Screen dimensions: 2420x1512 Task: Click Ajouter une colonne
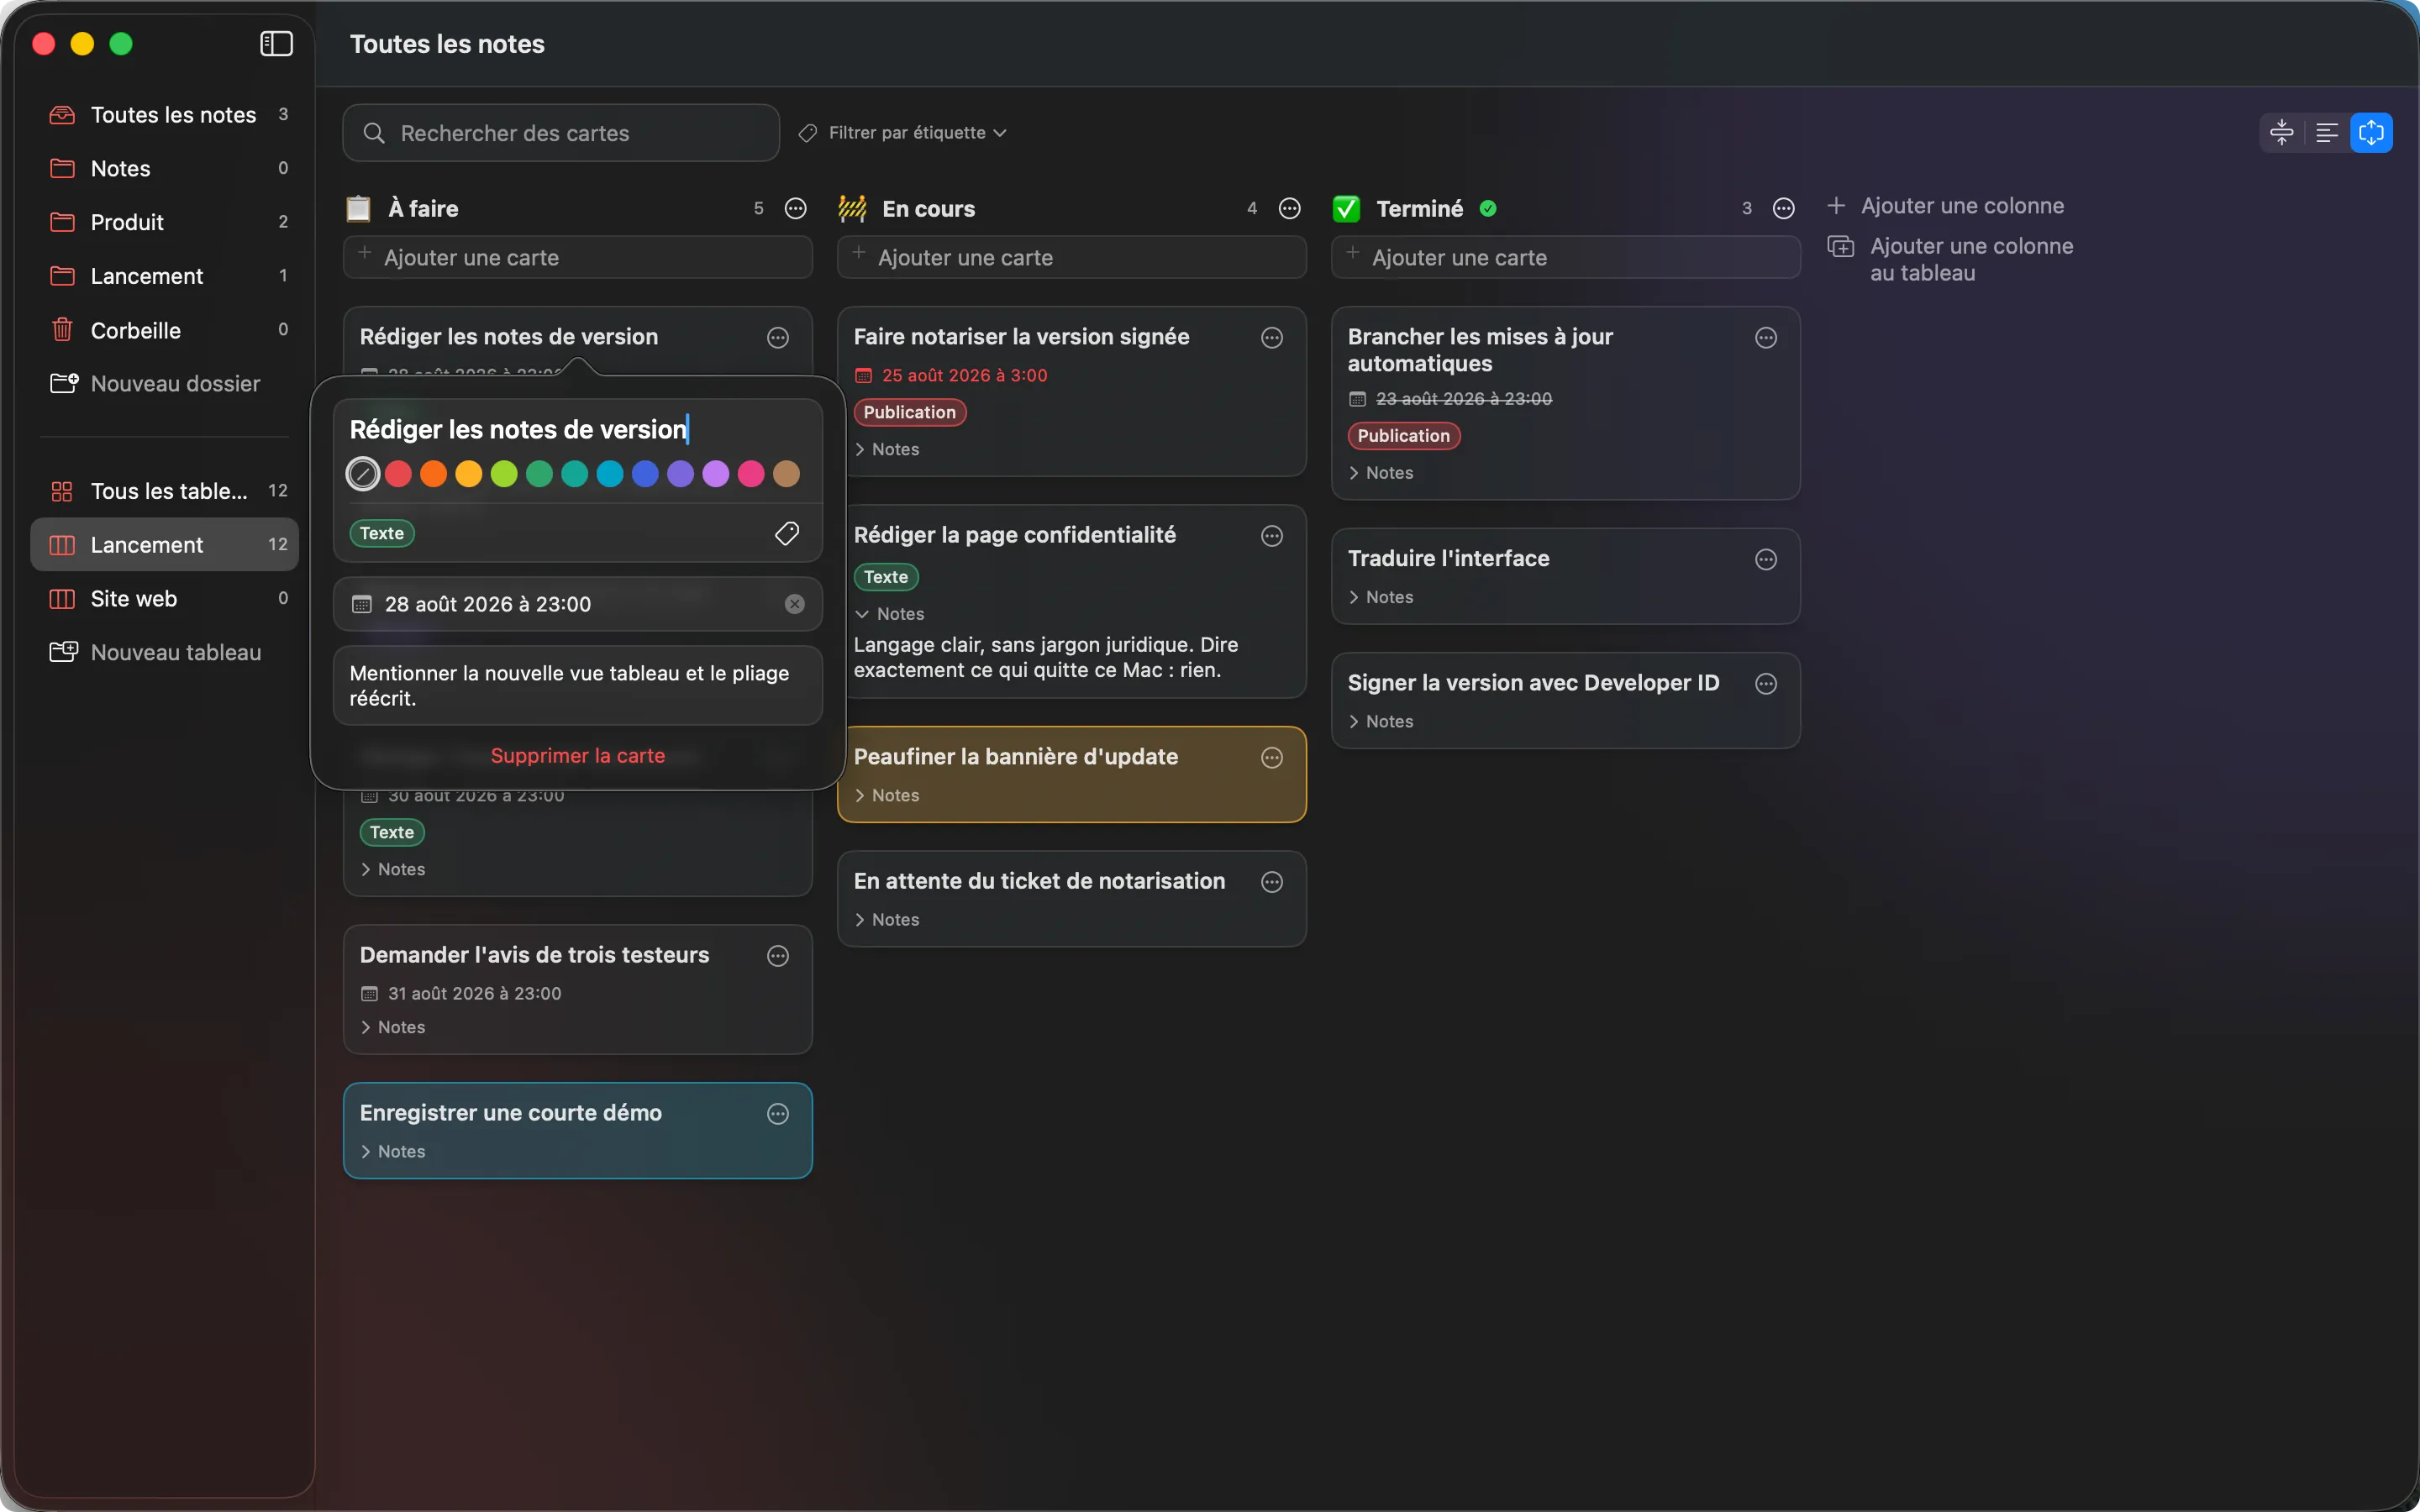coord(1946,206)
